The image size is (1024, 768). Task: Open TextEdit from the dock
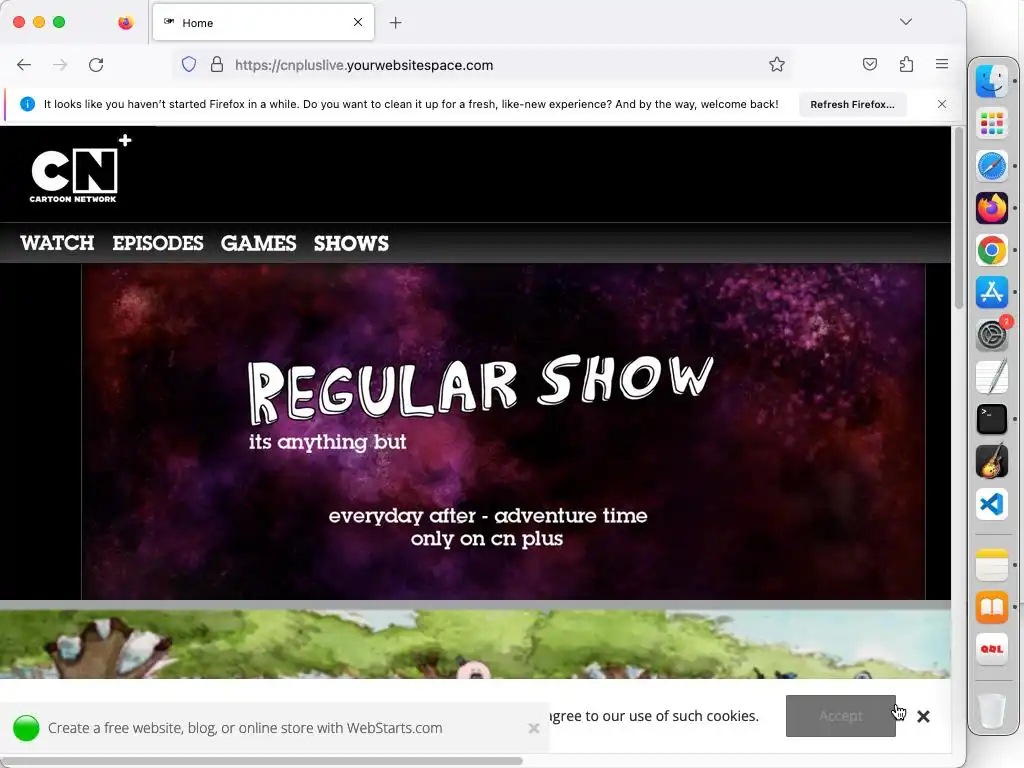pyautogui.click(x=992, y=377)
